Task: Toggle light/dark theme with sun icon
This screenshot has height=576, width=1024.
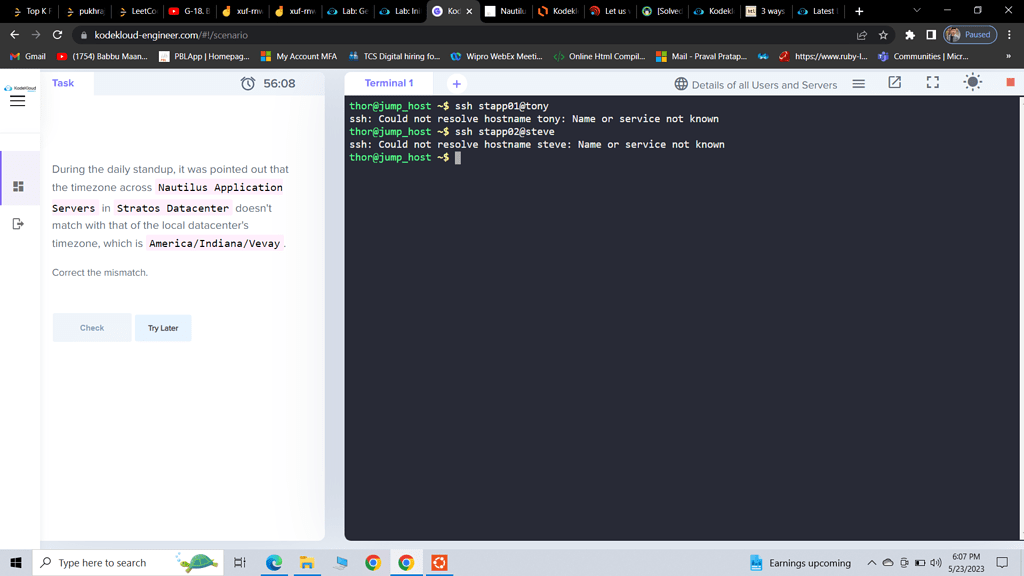Action: pos(972,83)
